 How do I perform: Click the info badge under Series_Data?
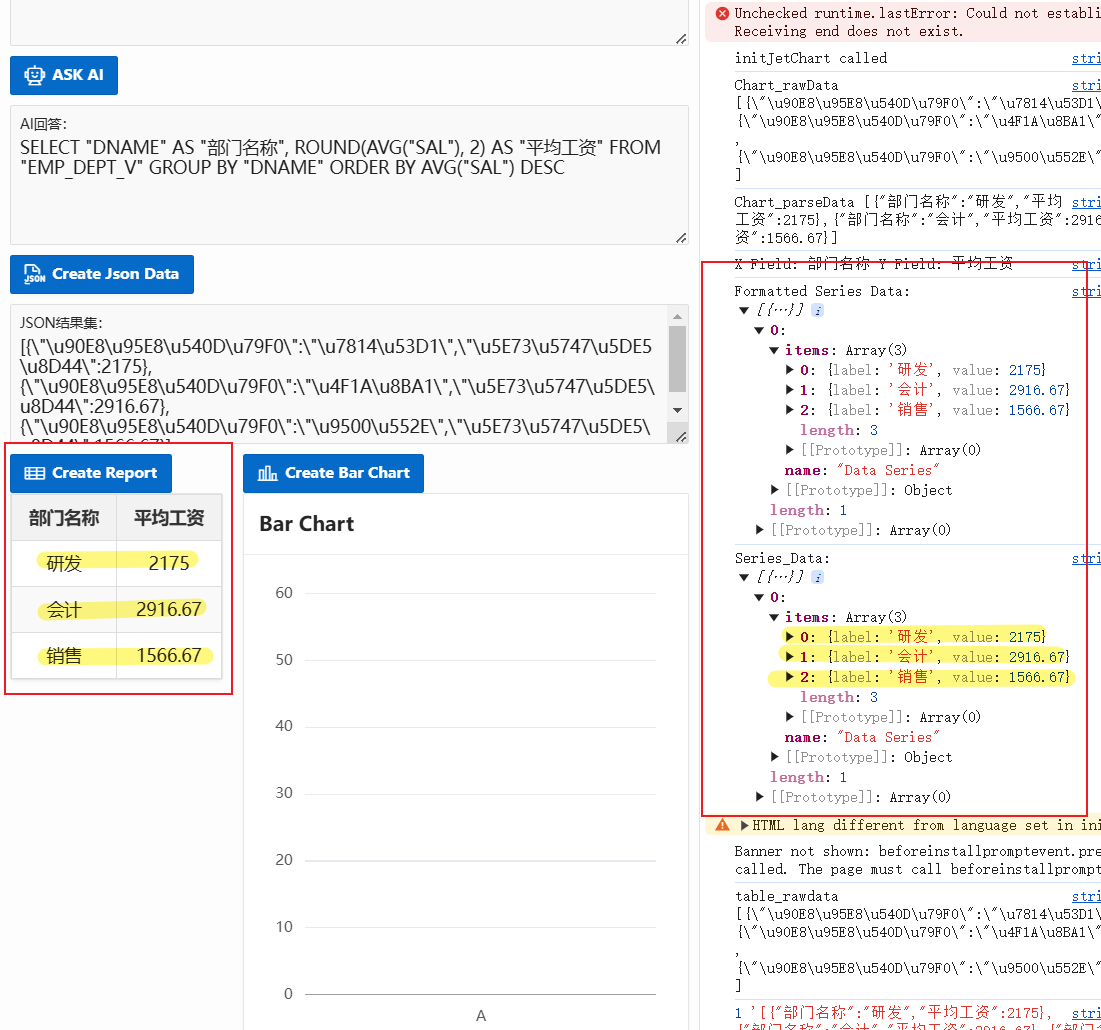coord(817,578)
